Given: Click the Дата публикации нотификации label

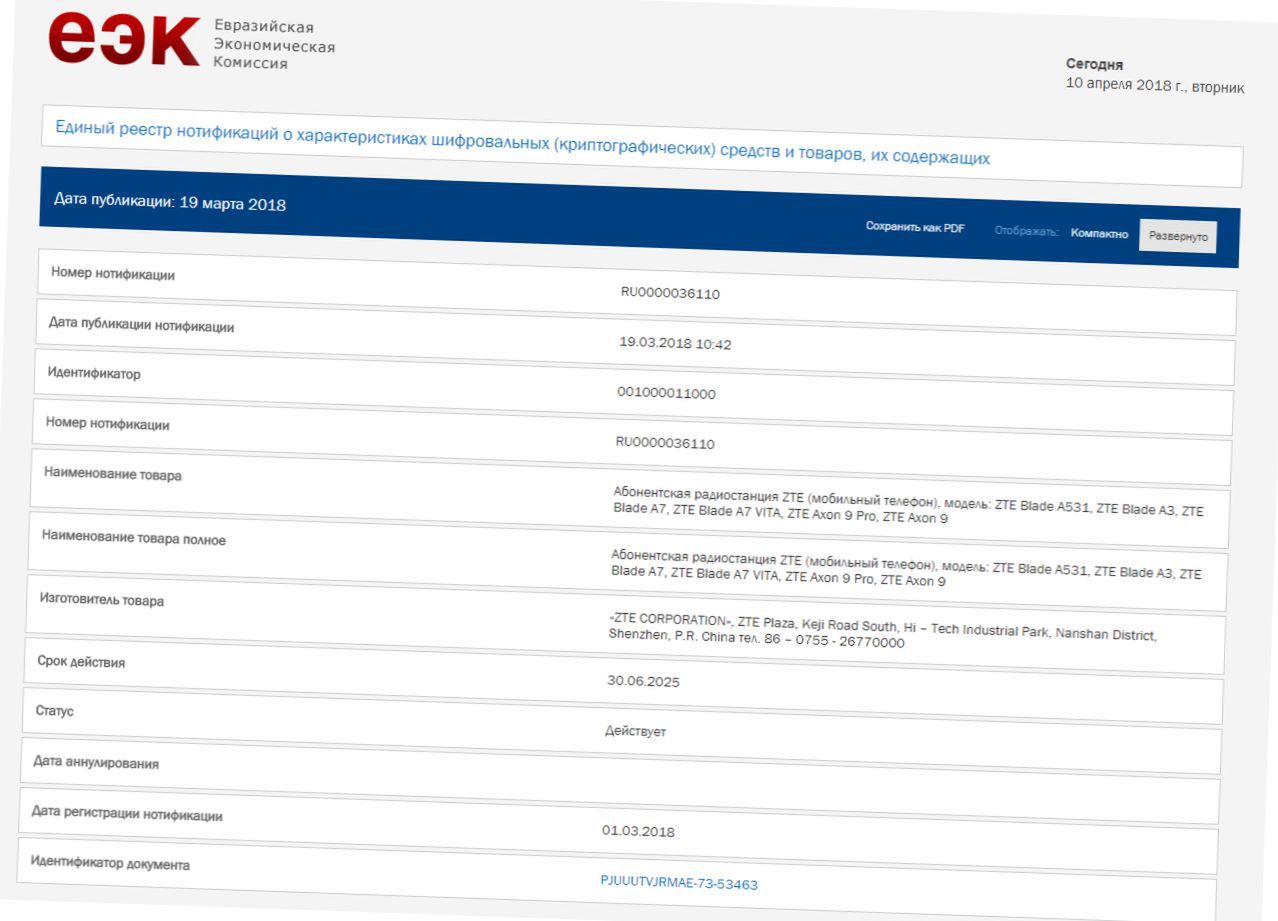Looking at the screenshot, I should click(x=142, y=325).
